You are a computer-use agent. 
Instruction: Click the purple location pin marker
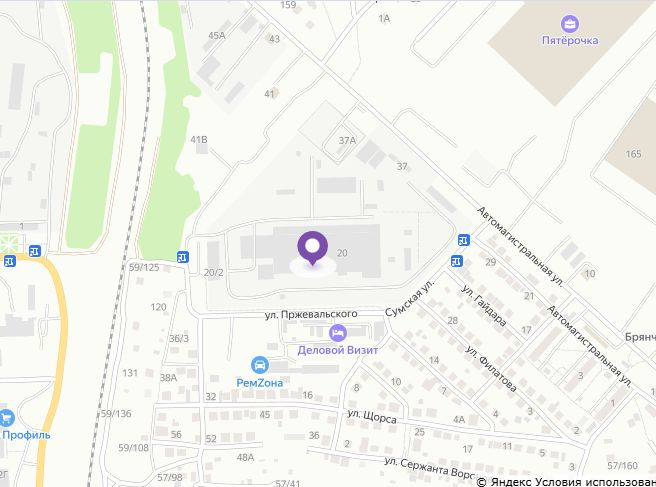coord(313,248)
